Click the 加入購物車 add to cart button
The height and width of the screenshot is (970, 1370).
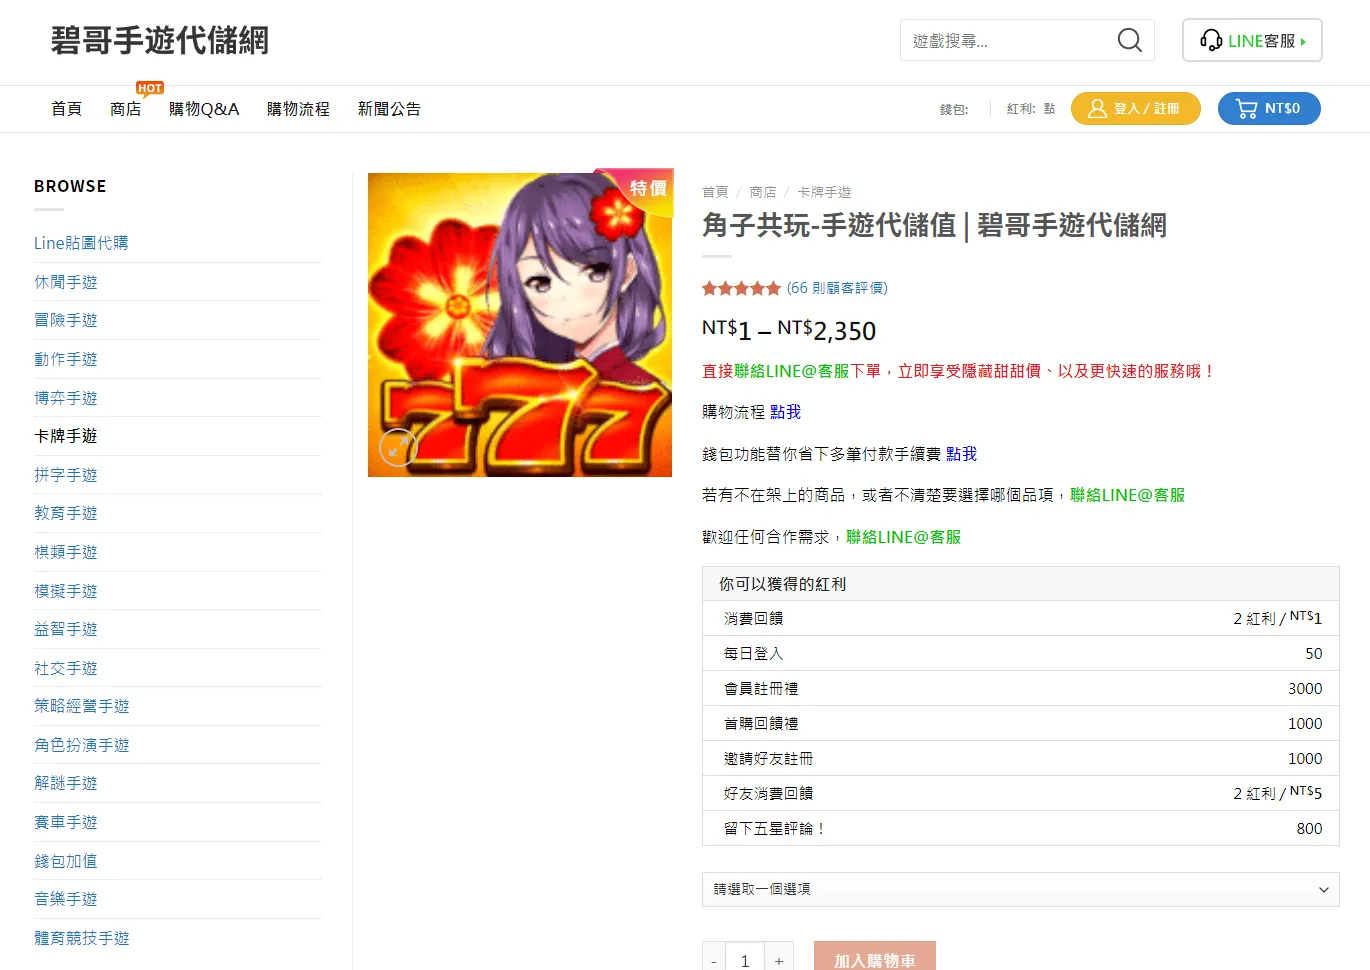click(875, 956)
